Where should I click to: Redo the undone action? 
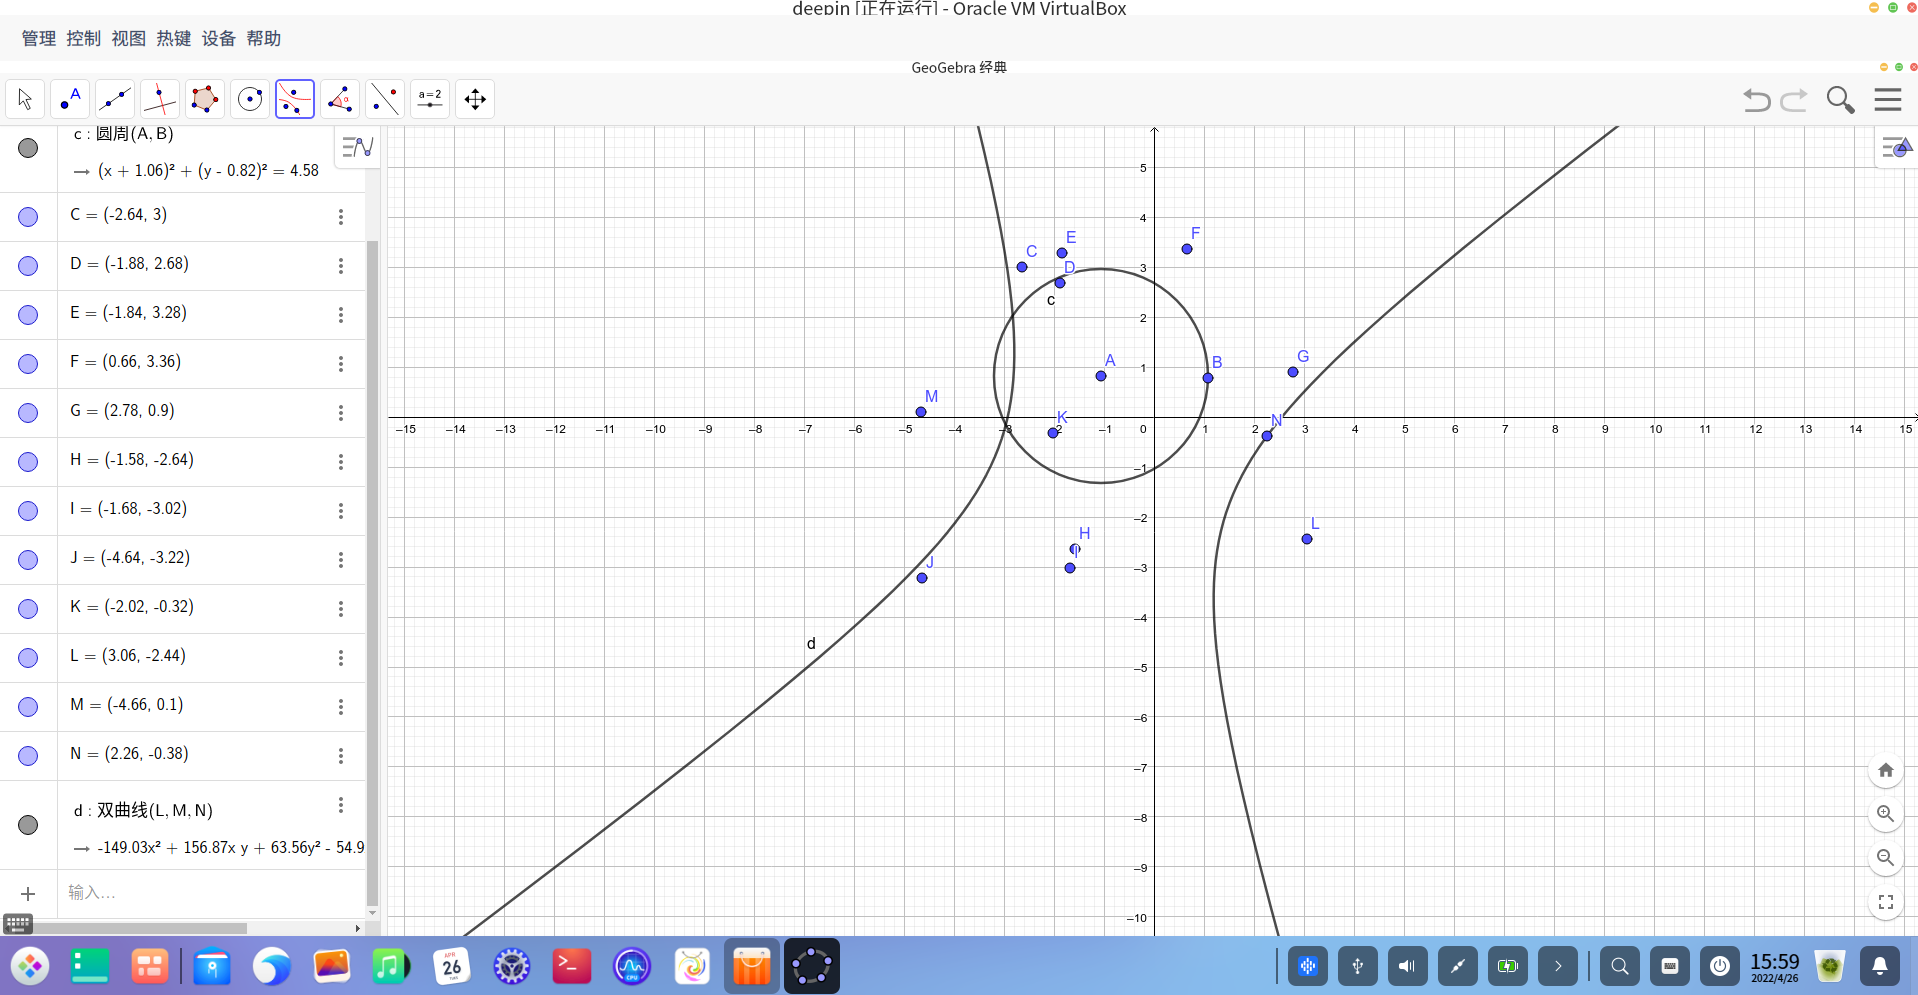click(x=1794, y=100)
